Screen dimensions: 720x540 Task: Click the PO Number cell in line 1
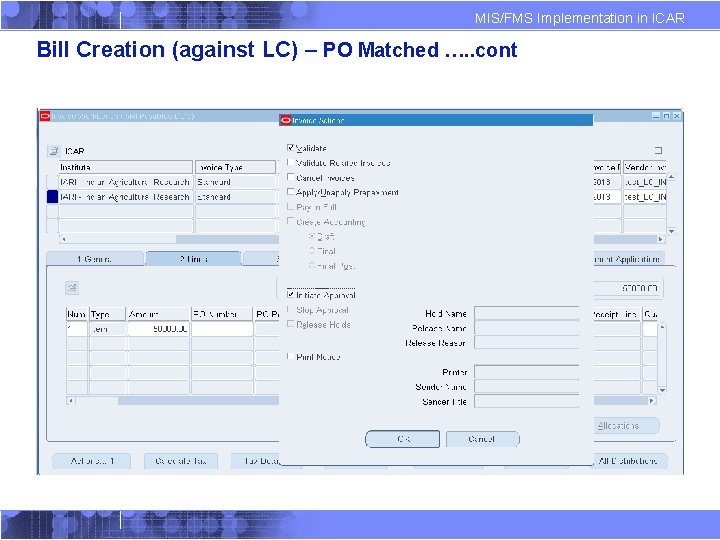click(222, 329)
